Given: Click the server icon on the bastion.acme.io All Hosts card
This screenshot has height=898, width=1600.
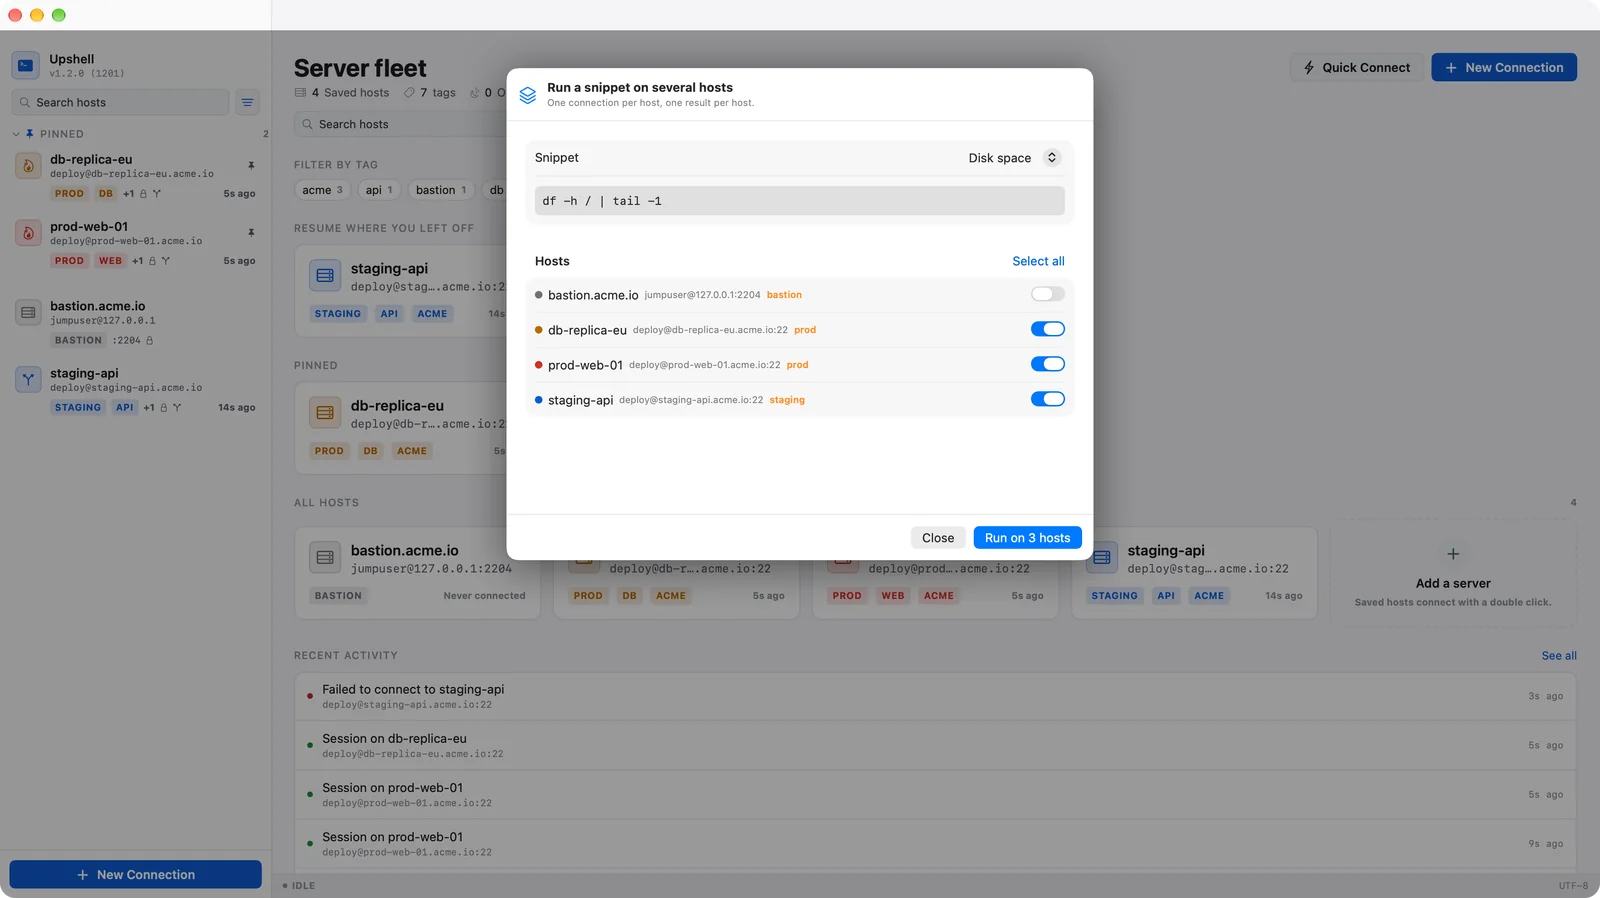Looking at the screenshot, I should point(325,557).
